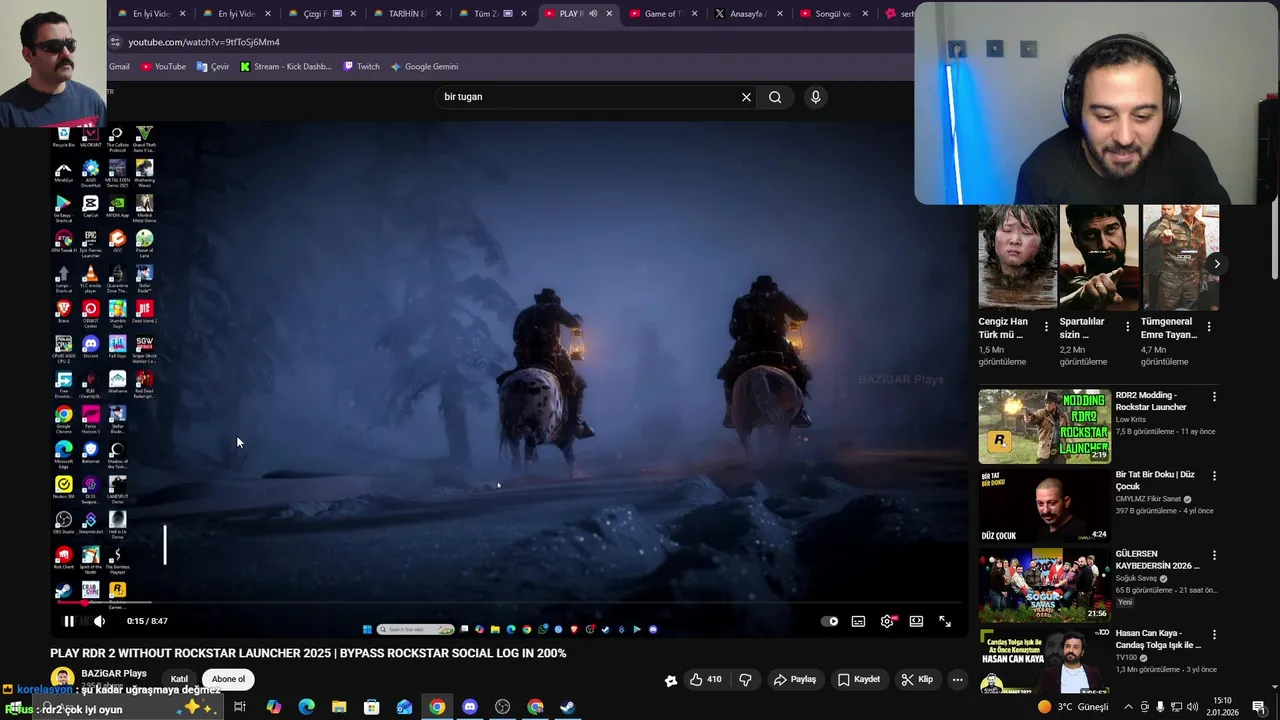Switch to the Çizgi F browser tab
Screen dimensions: 1280x720
pos(323,14)
